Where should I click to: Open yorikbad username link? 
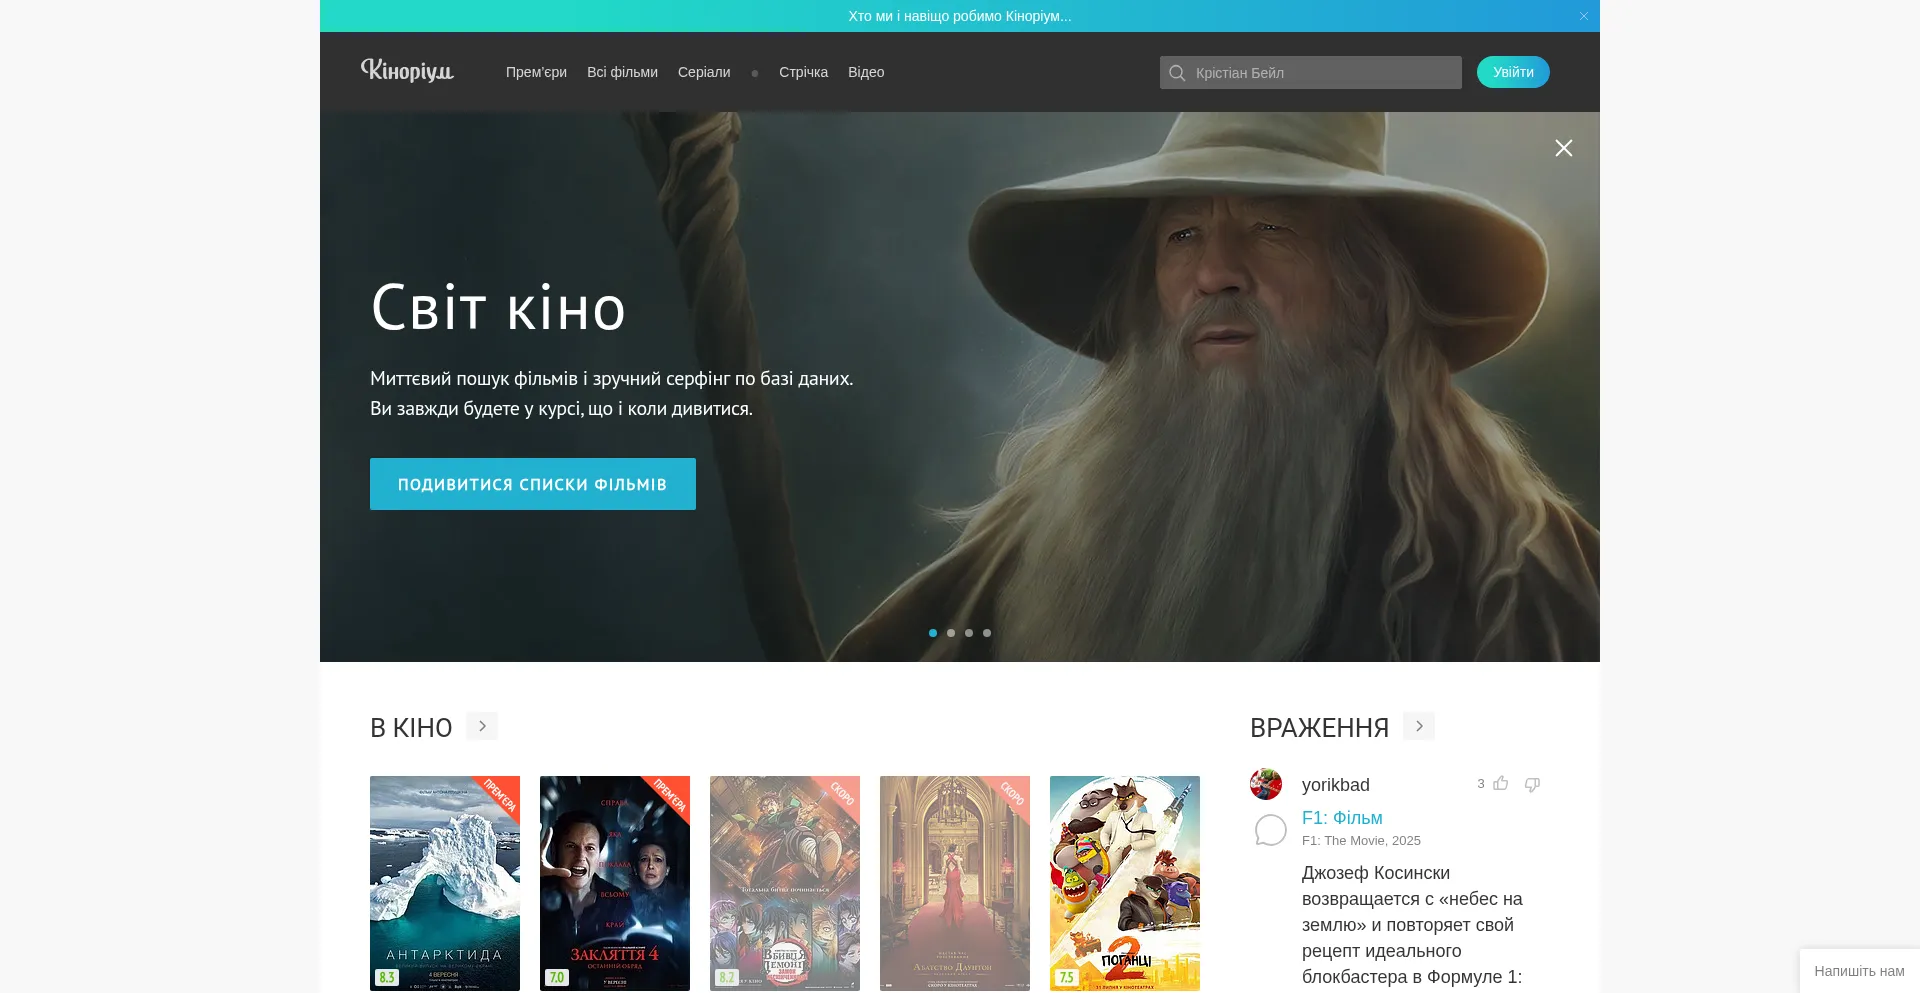pyautogui.click(x=1336, y=785)
